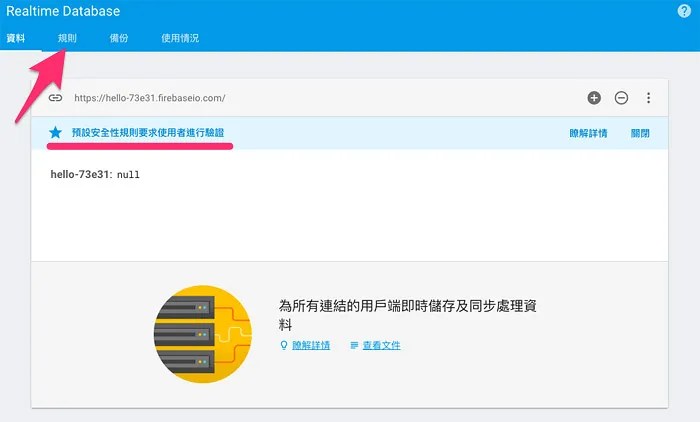Open 瞭解詳情 link below server description
This screenshot has height=422, width=700.
point(311,345)
